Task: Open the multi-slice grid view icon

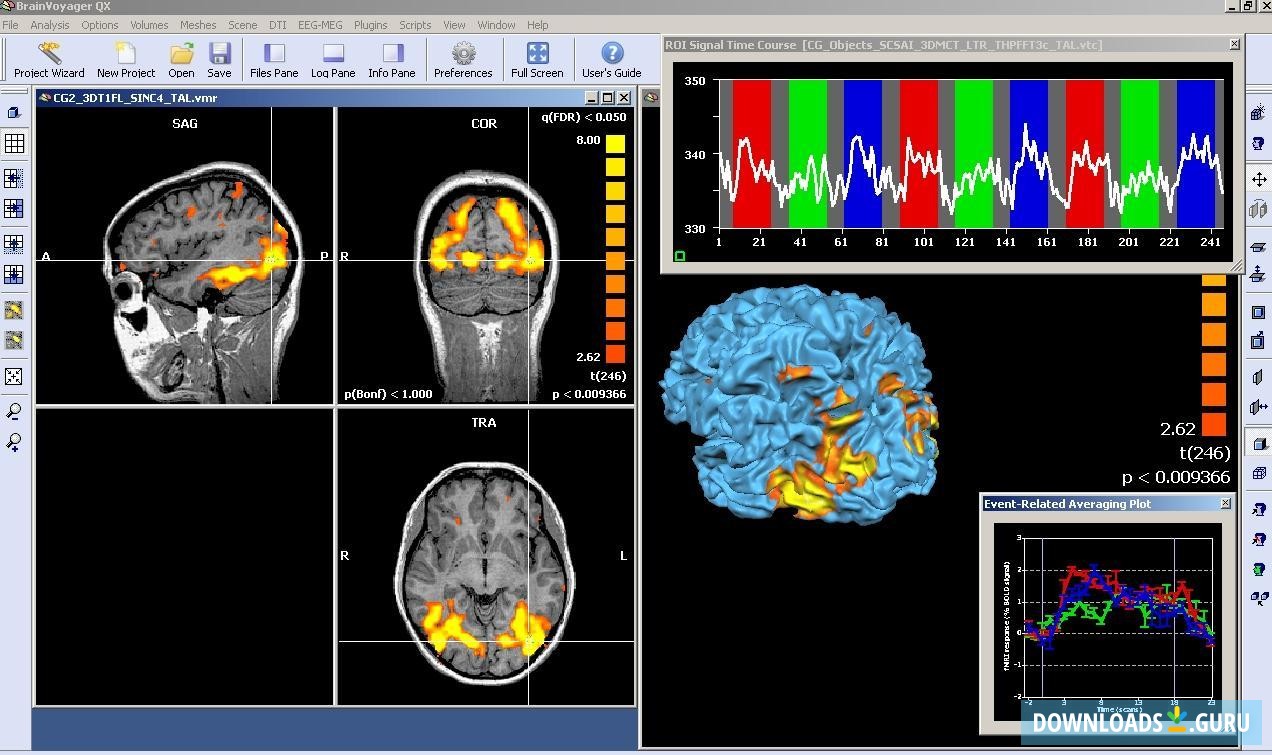Action: point(14,143)
